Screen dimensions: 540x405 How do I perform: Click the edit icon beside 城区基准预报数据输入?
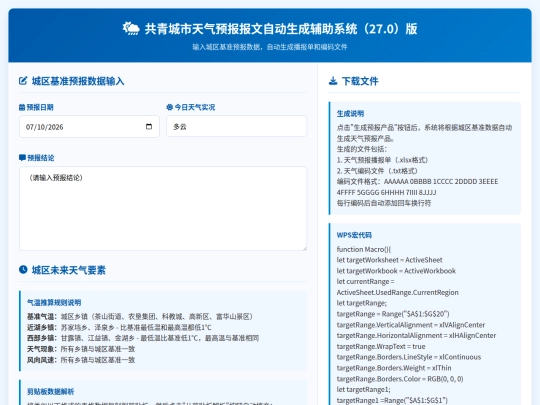(x=23, y=81)
